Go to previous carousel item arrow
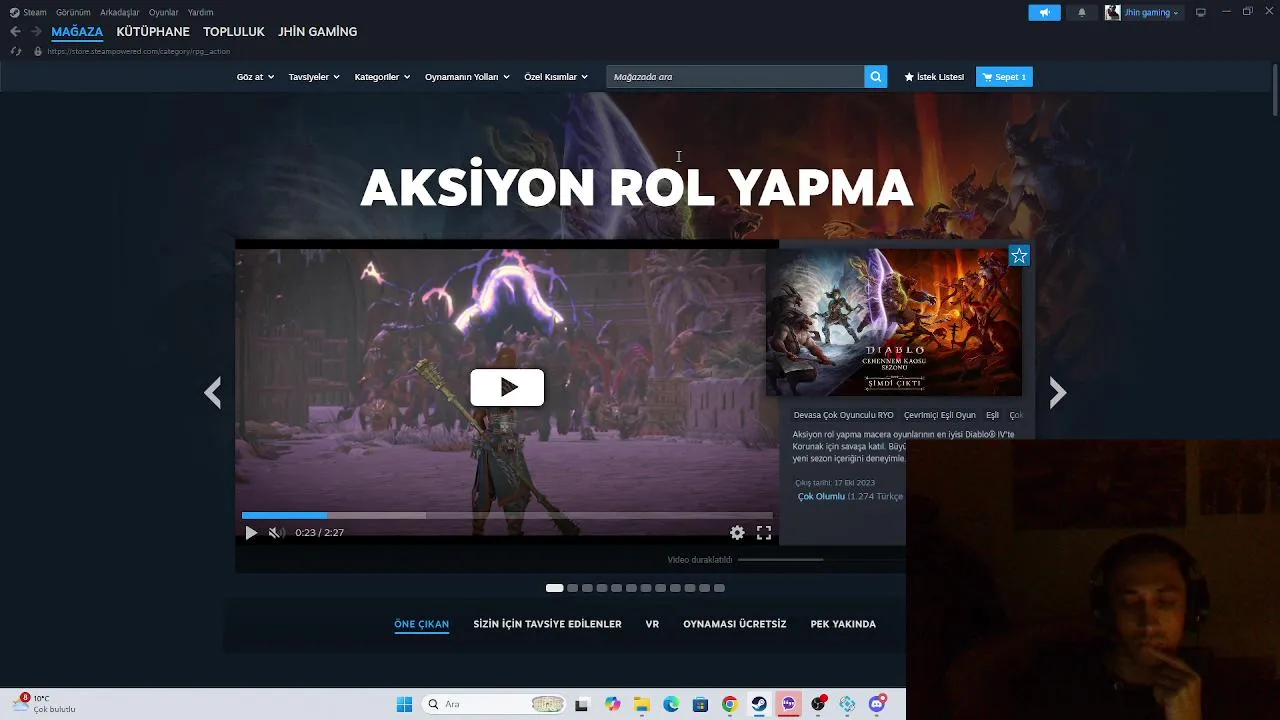The image size is (1280, 720). coord(212,392)
